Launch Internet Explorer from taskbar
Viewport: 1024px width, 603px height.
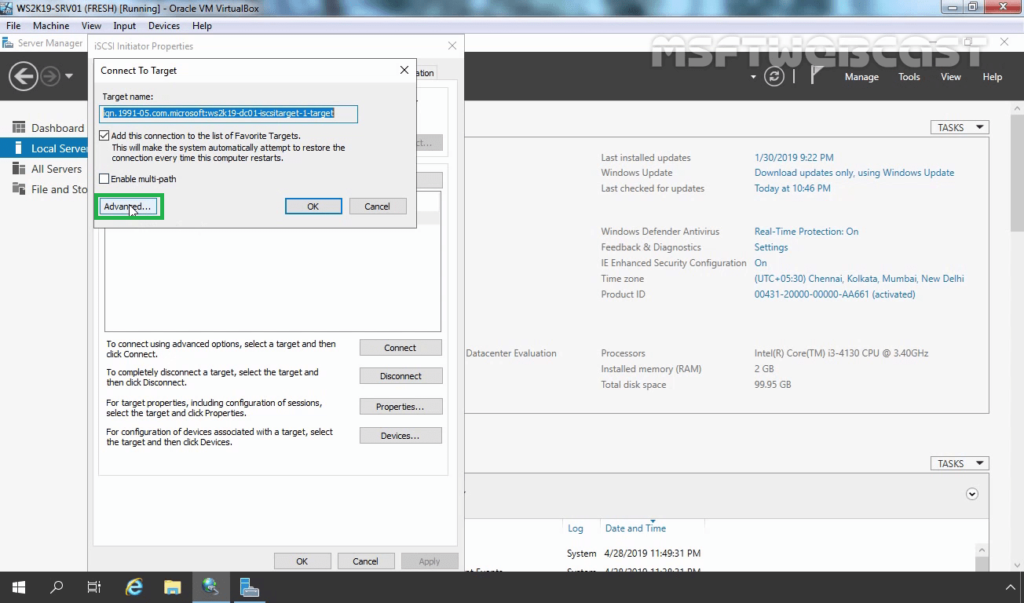134,587
